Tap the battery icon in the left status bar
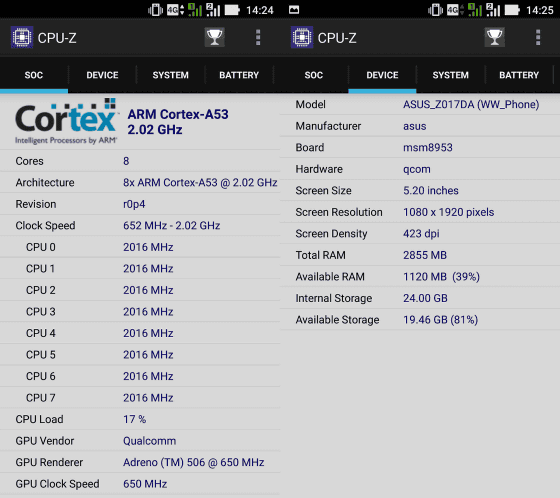 [x=232, y=10]
